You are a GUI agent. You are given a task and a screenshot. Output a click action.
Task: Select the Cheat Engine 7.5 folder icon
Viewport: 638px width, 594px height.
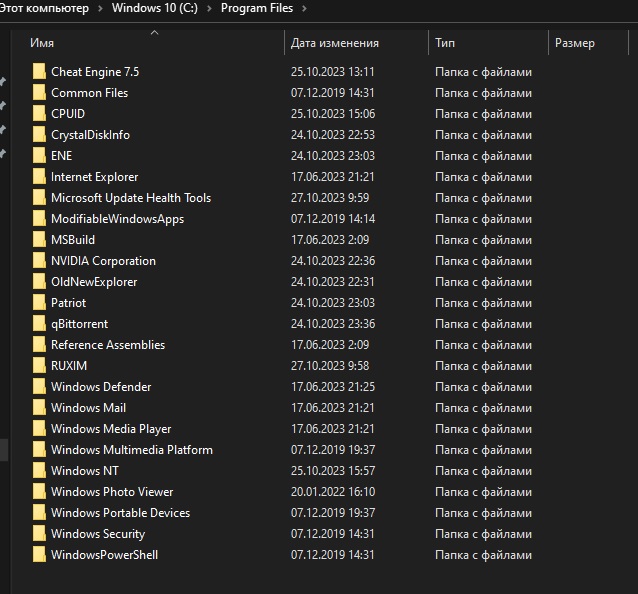(x=39, y=72)
